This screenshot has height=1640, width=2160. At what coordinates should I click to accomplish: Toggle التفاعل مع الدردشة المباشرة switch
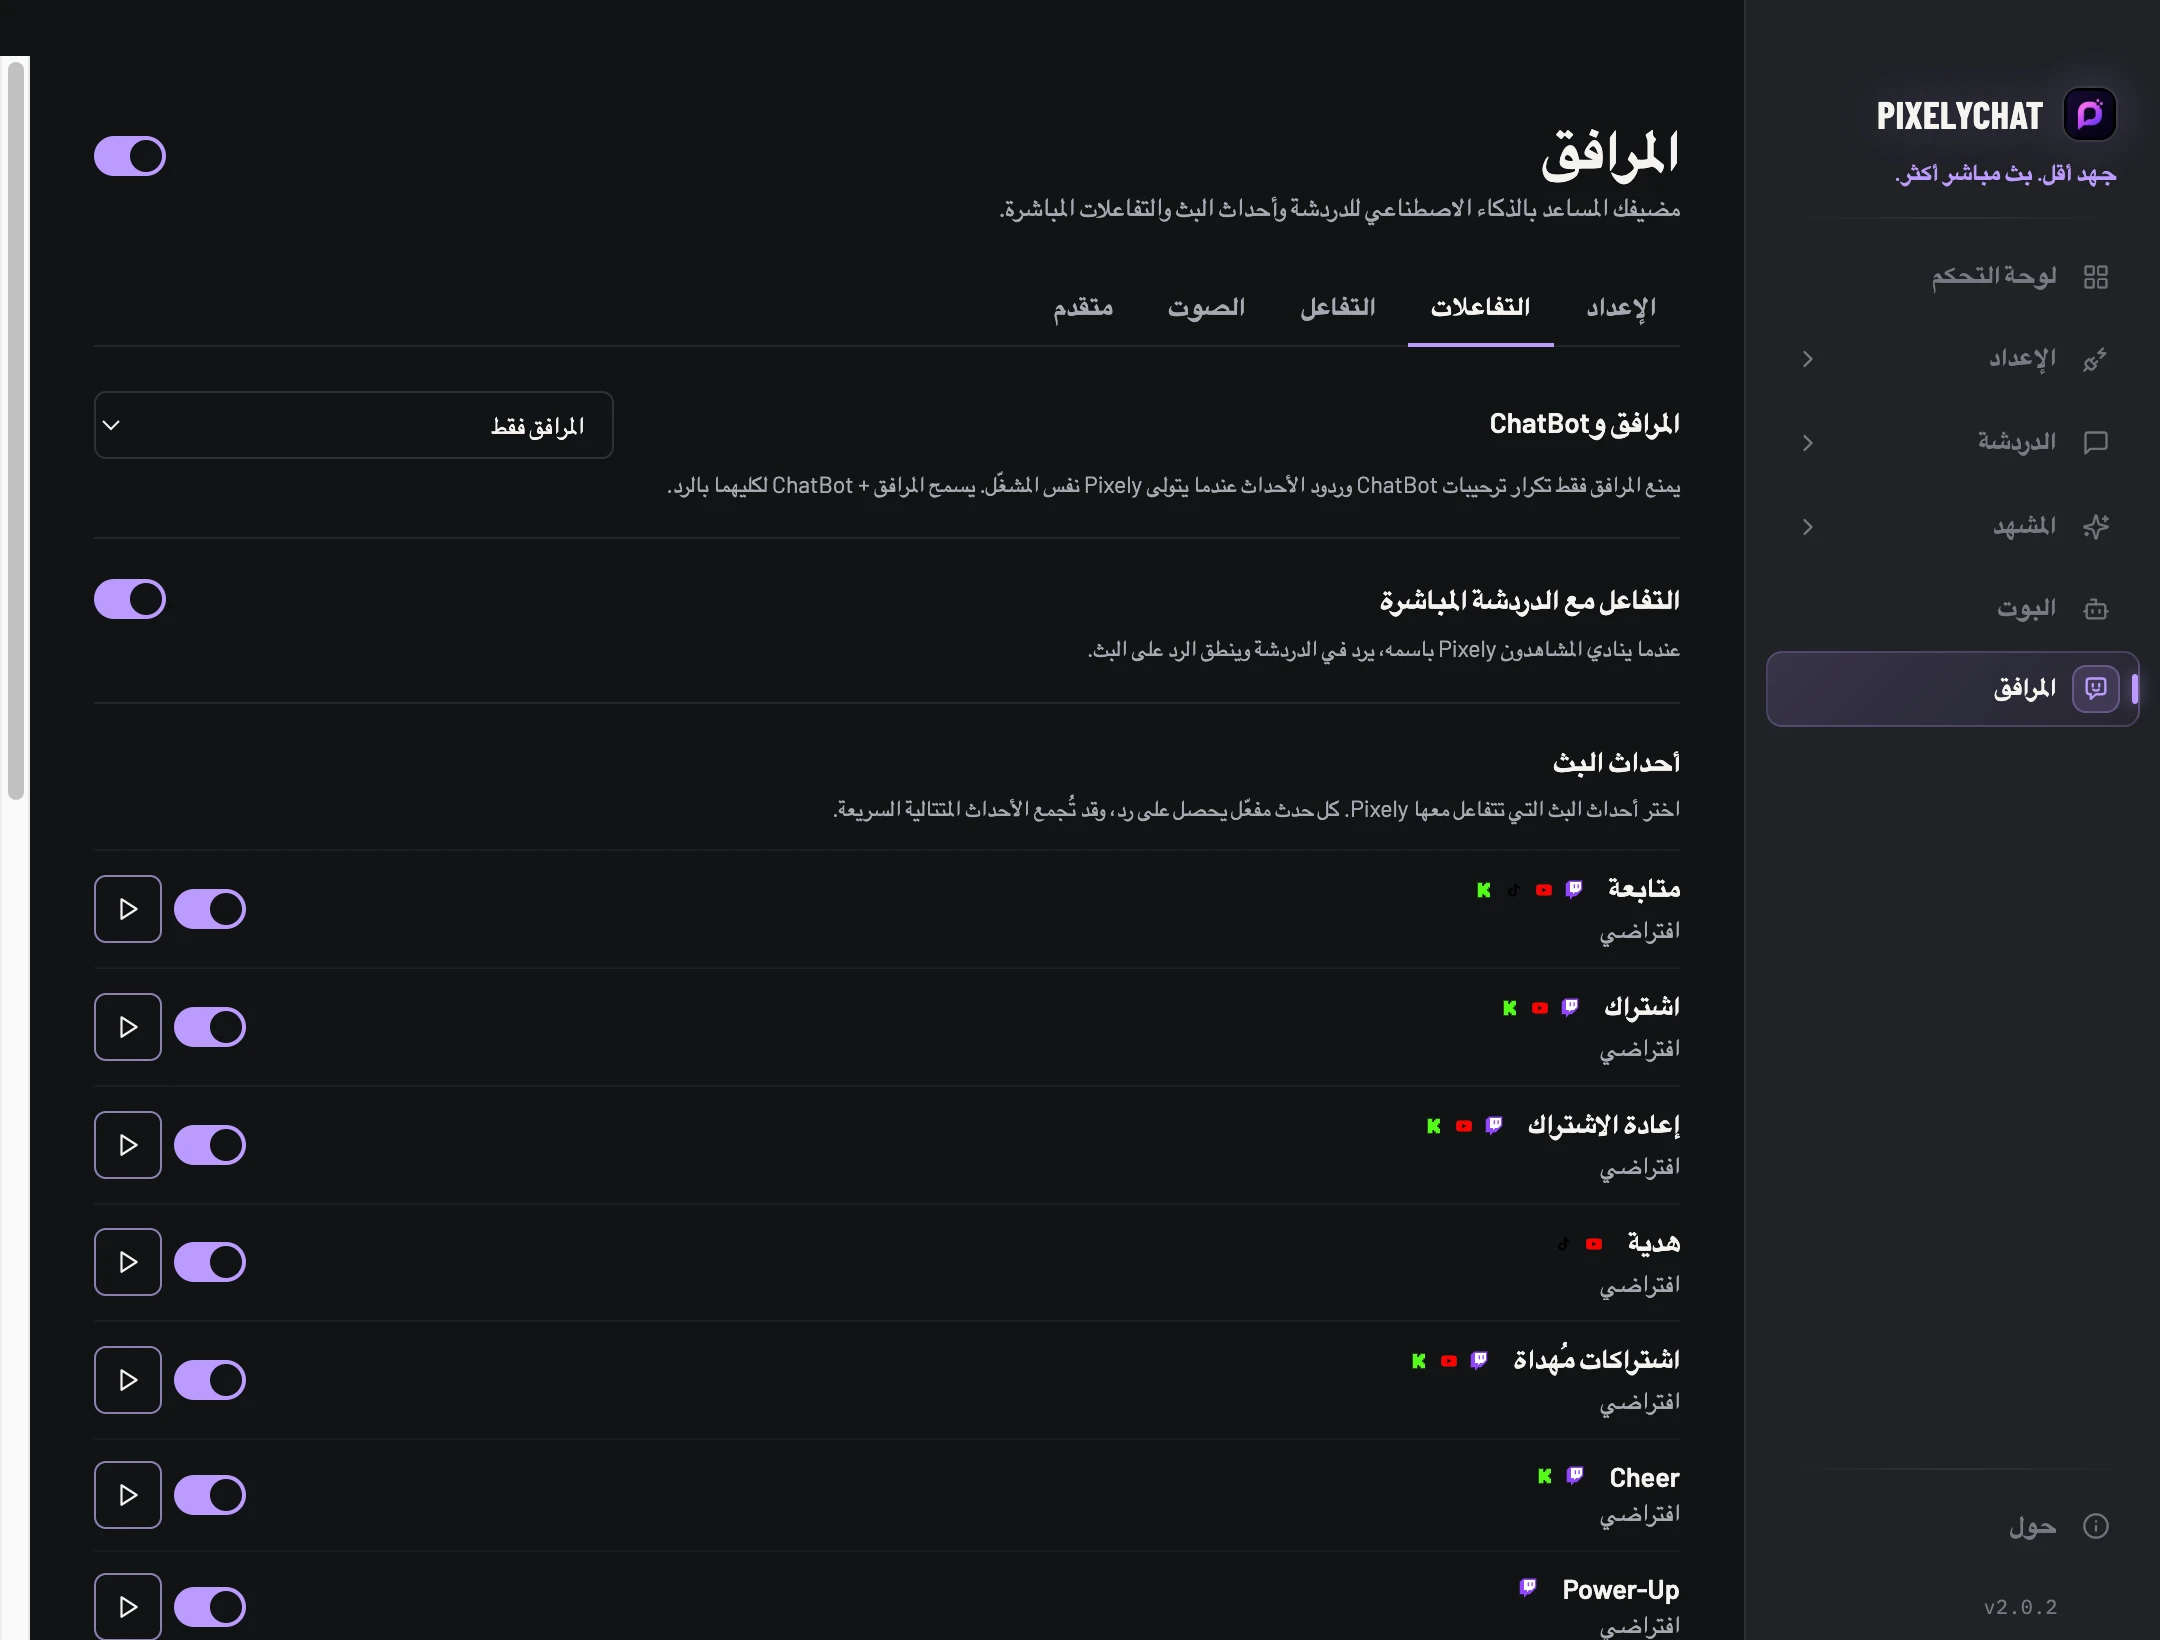pos(130,600)
